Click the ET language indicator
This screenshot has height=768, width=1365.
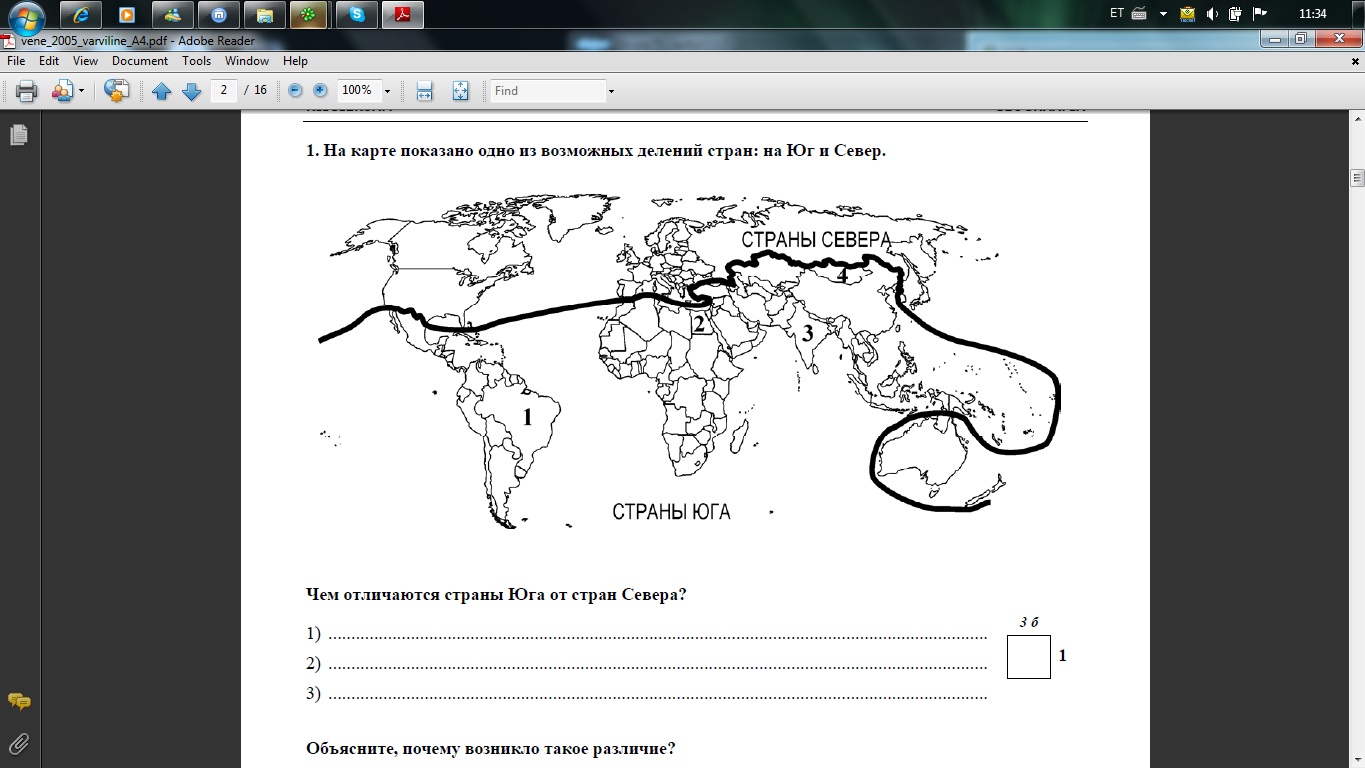(1117, 14)
